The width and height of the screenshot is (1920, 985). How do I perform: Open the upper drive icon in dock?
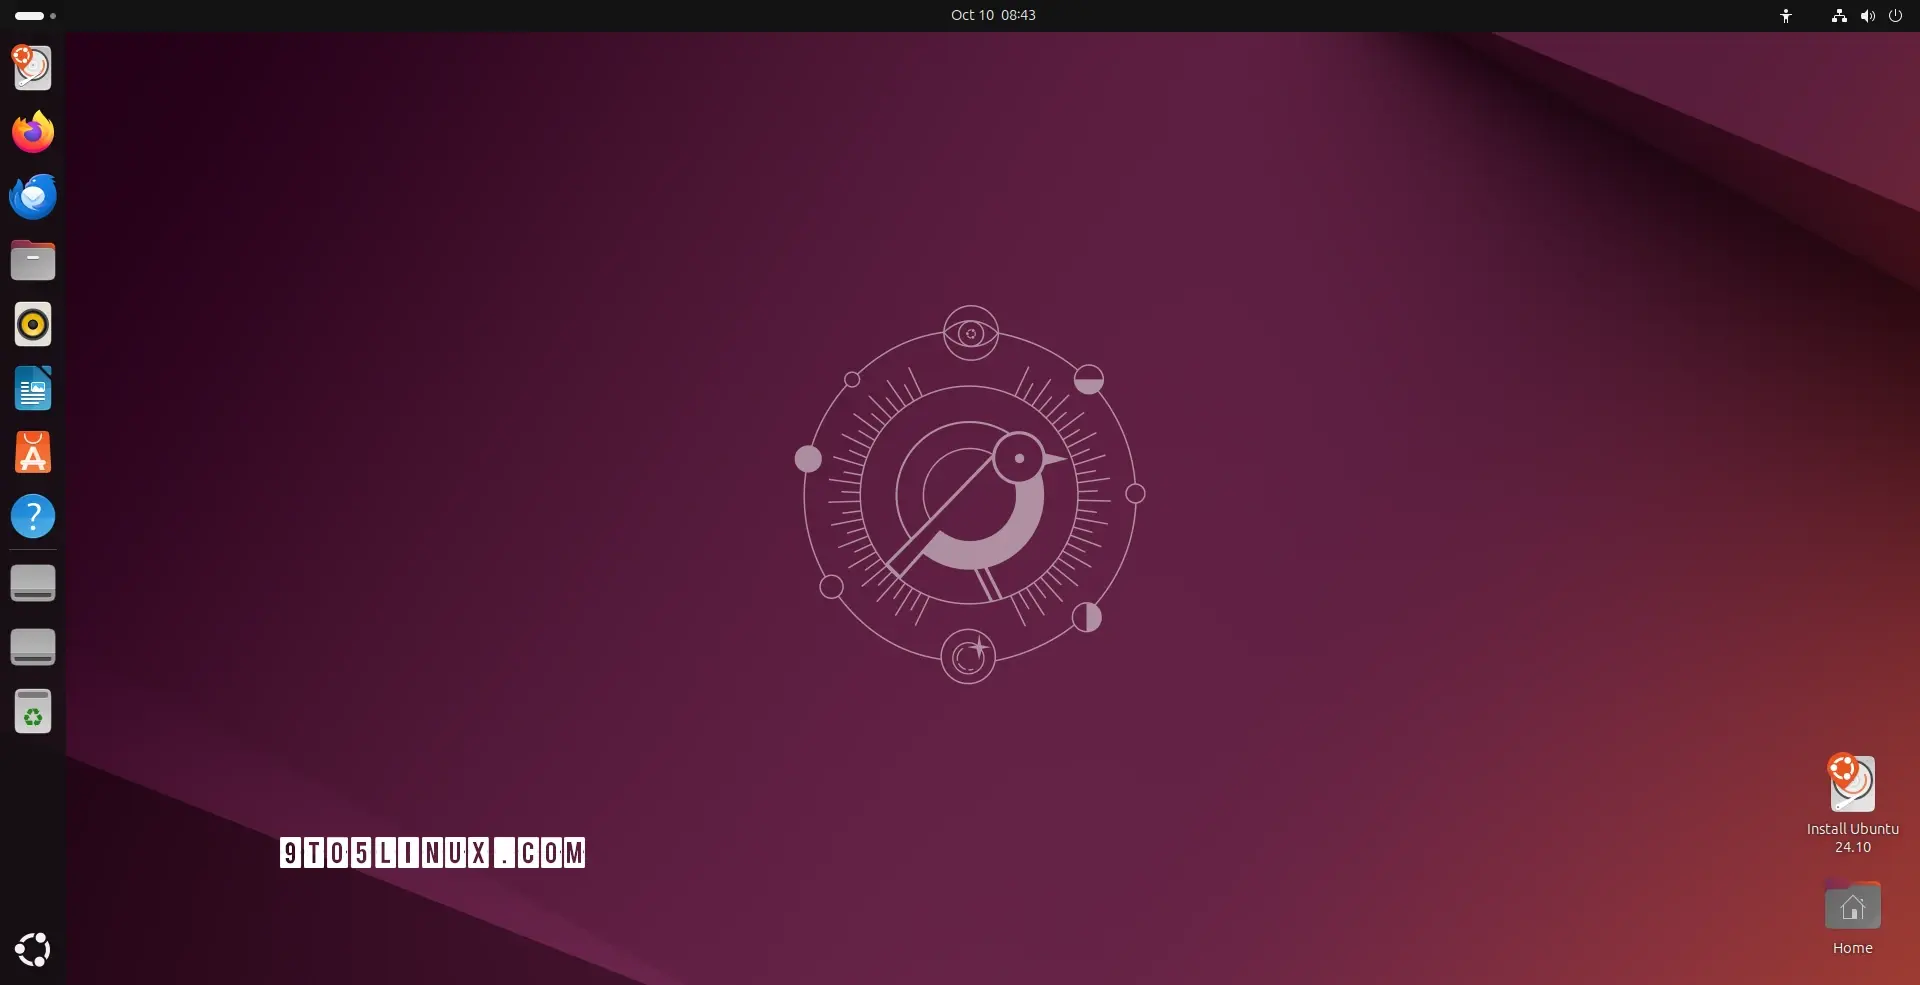point(32,583)
